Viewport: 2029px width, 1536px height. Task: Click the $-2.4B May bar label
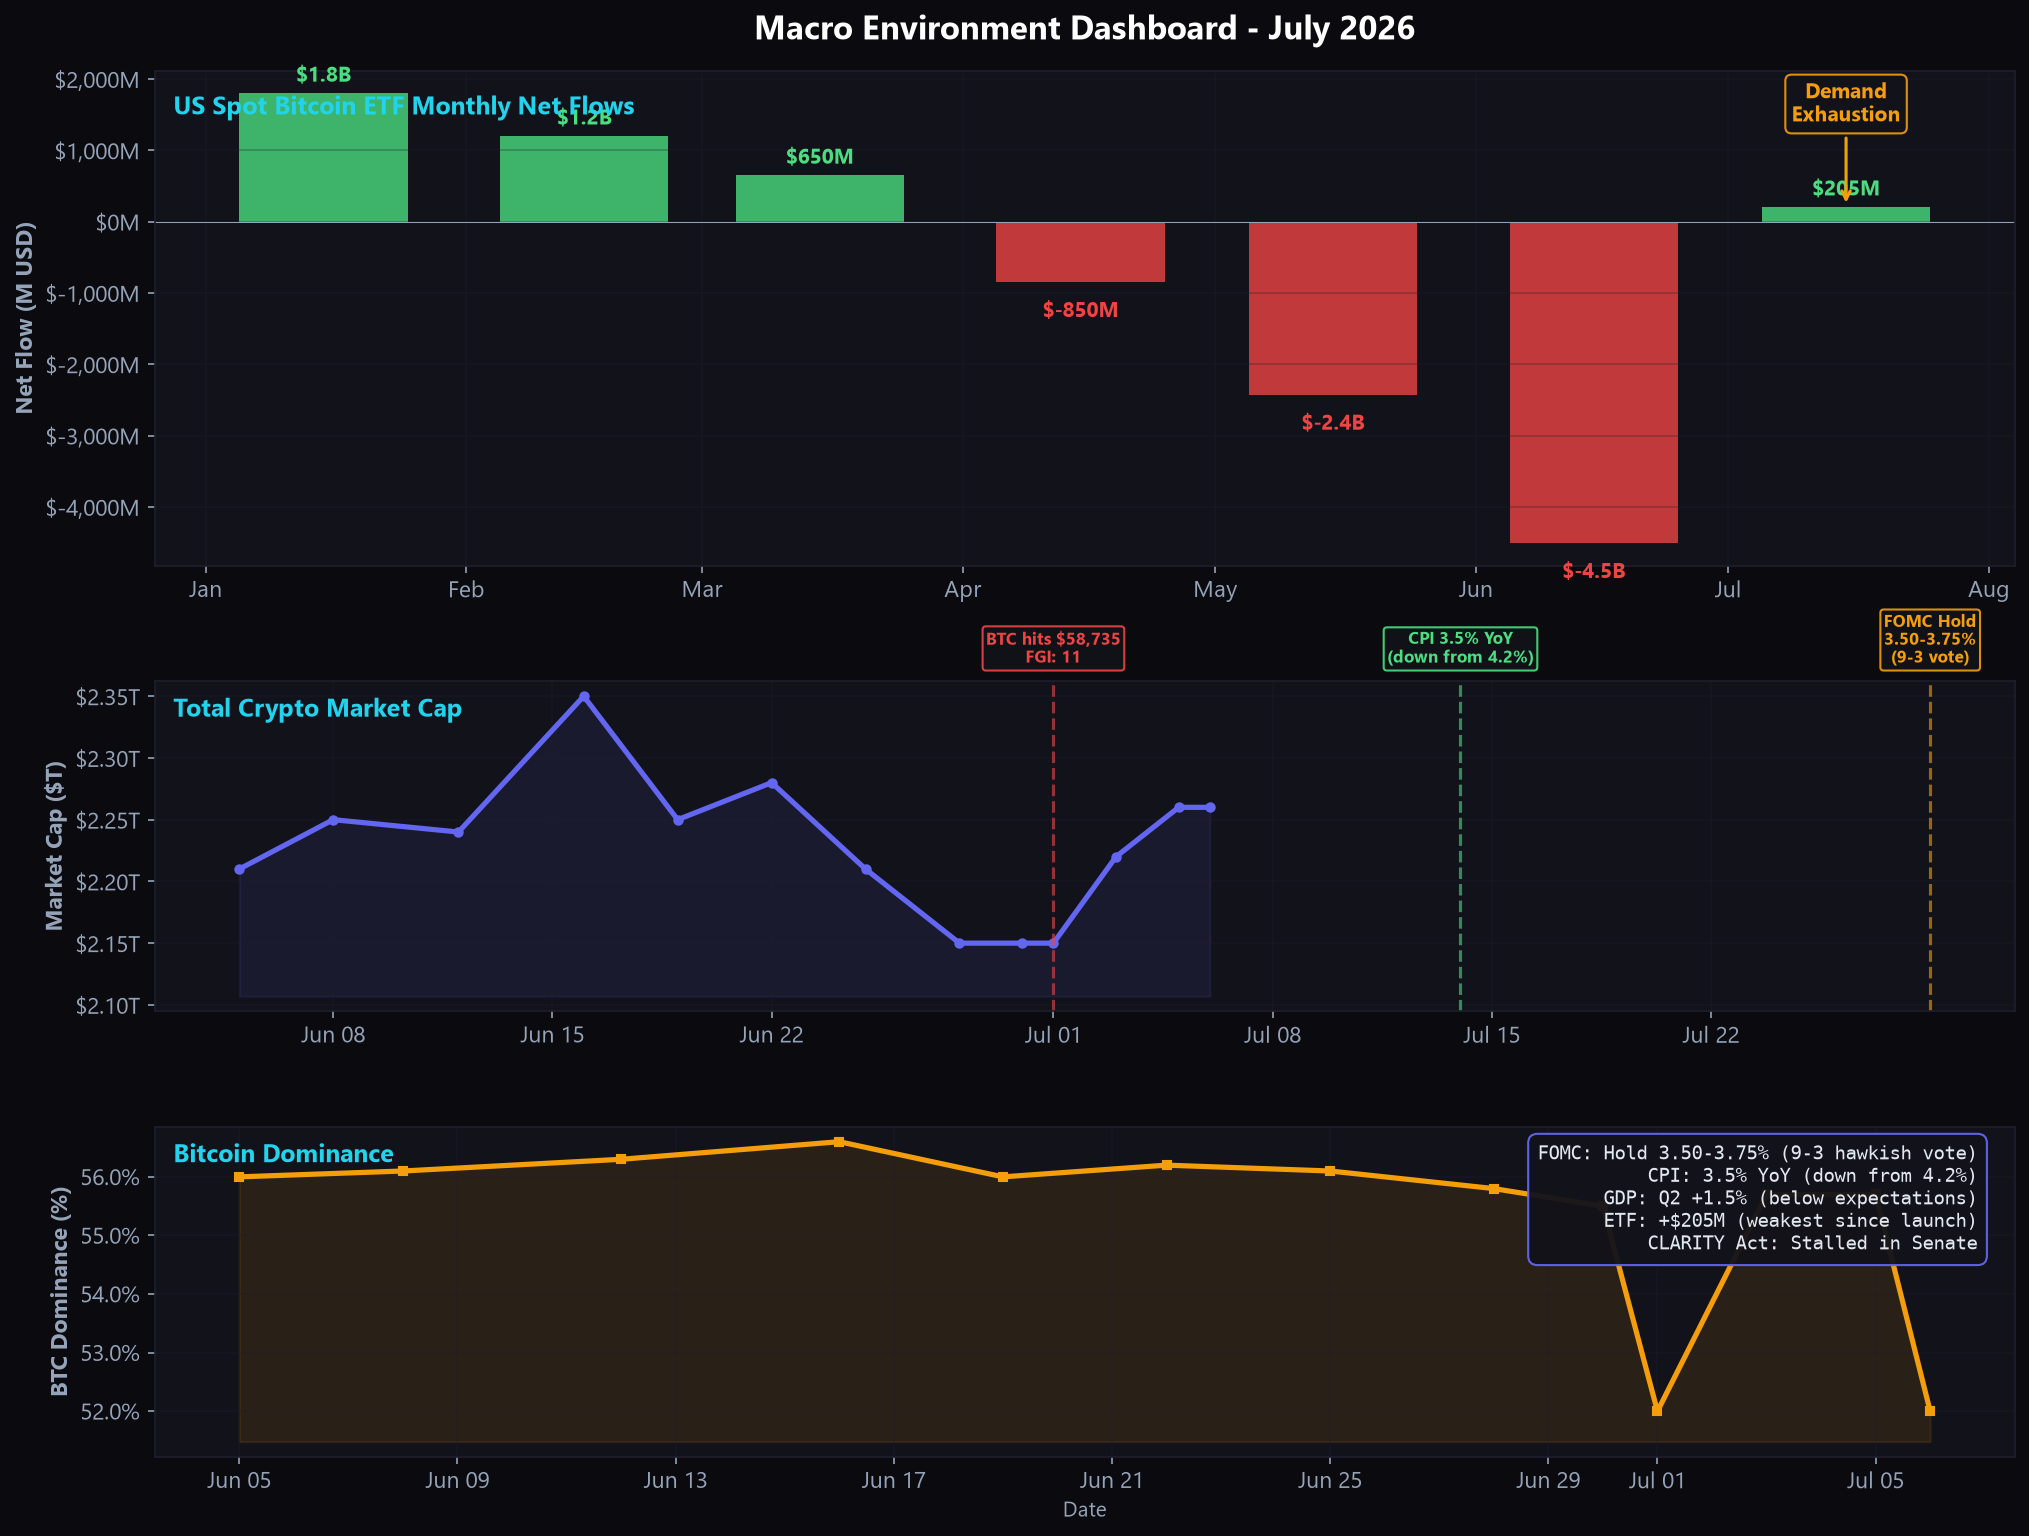[x=1333, y=423]
